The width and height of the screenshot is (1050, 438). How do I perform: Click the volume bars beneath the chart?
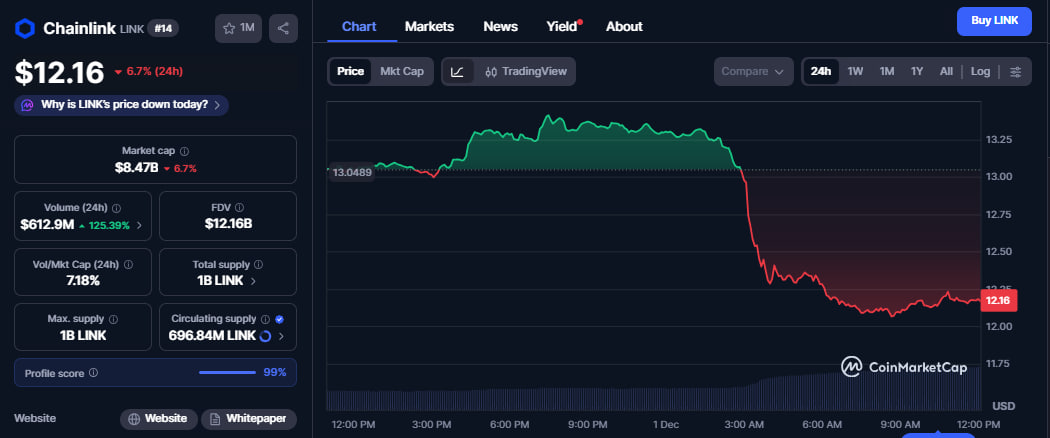pos(654,392)
